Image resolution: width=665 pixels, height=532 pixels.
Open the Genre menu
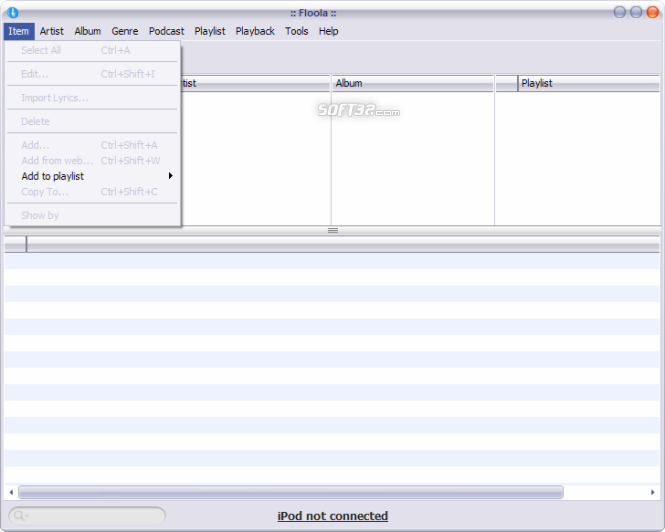click(125, 31)
